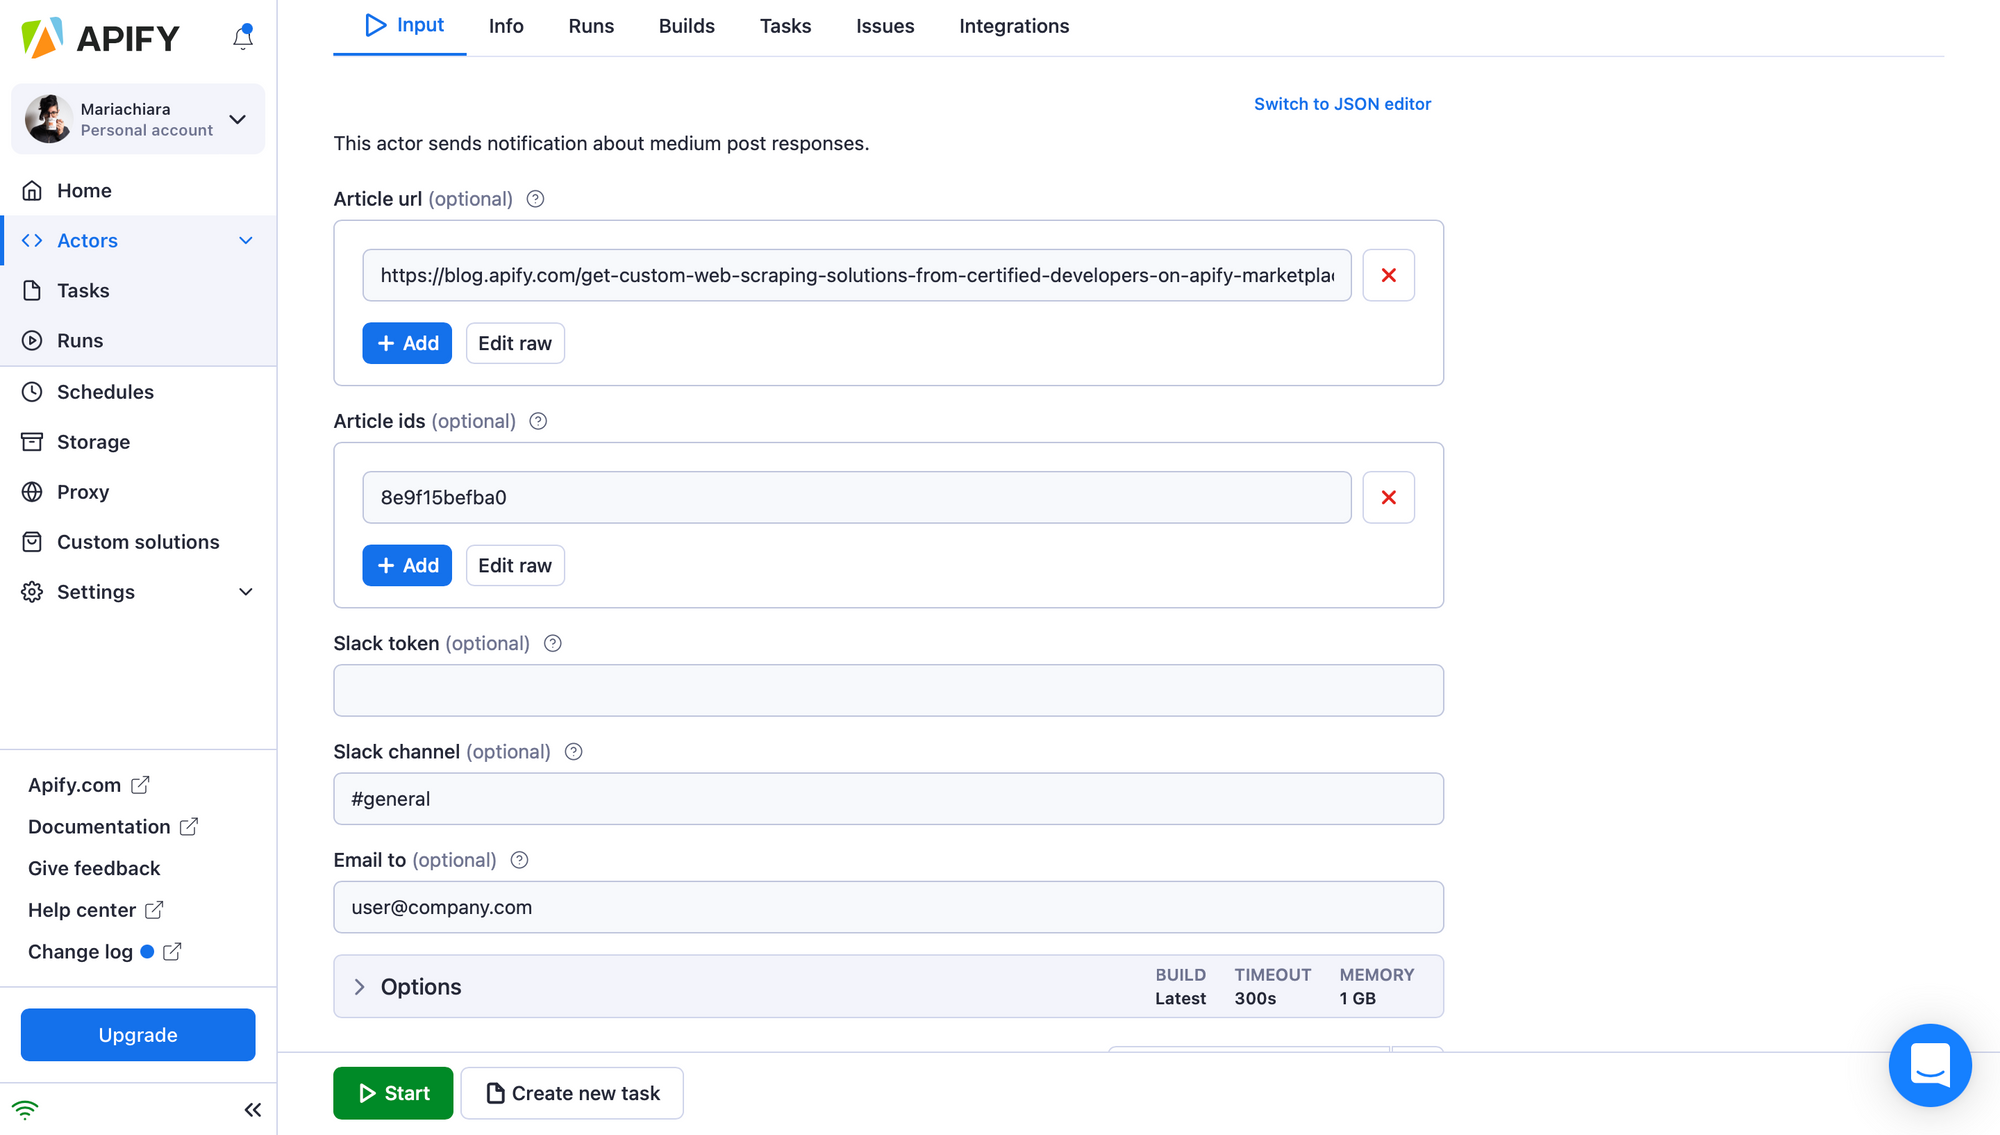Image resolution: width=2000 pixels, height=1135 pixels.
Task: Open the Integrations tab
Action: [x=1013, y=26]
